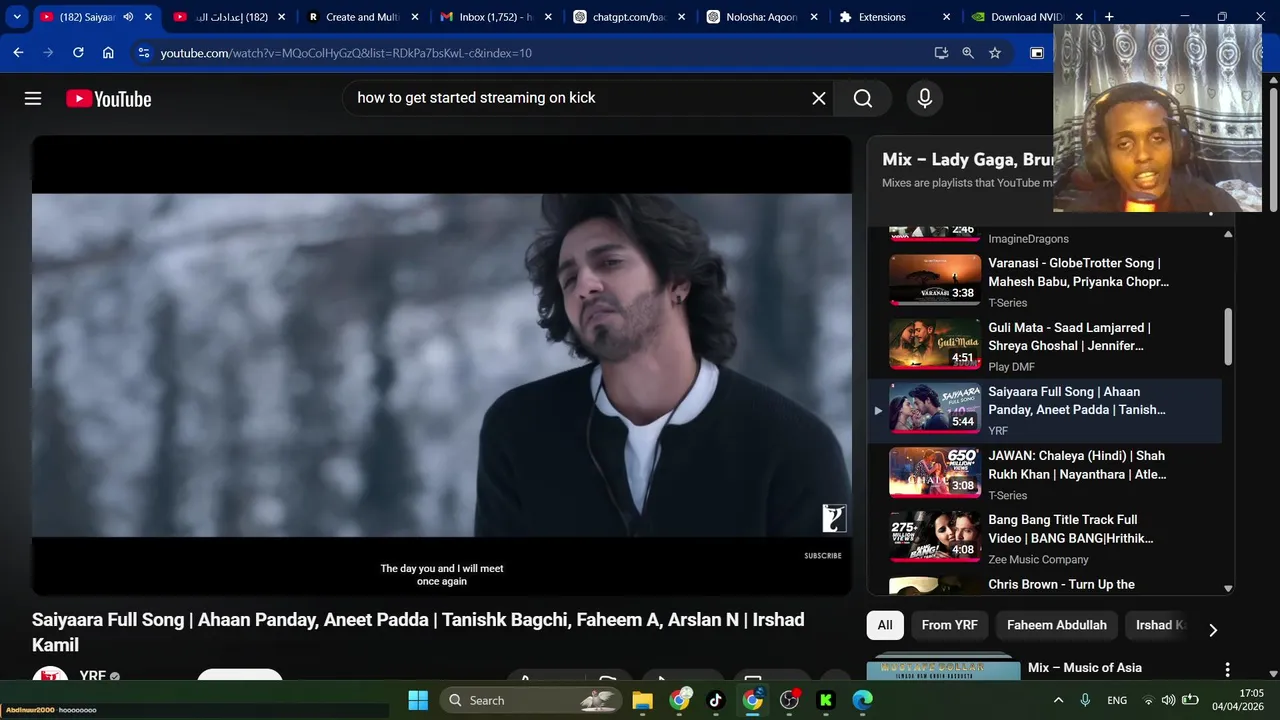Screen dimensions: 1280x720
Task: Open OBS Studio from the taskbar
Action: point(790,700)
